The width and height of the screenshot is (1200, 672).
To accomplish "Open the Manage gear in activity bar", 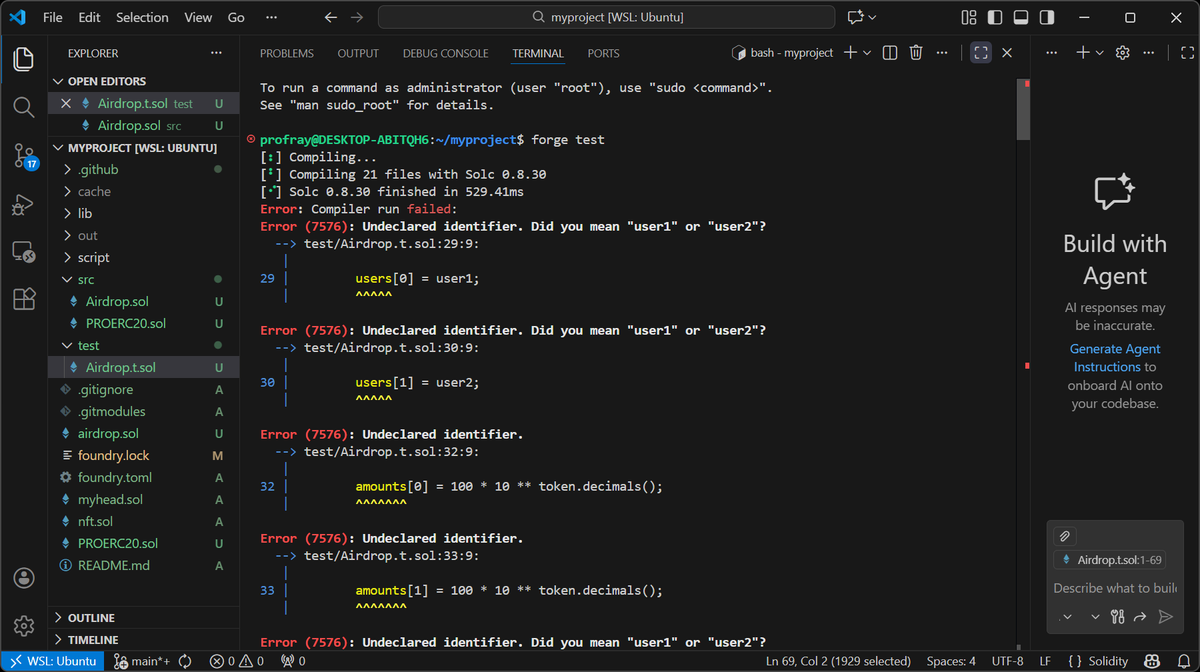I will coord(24,626).
